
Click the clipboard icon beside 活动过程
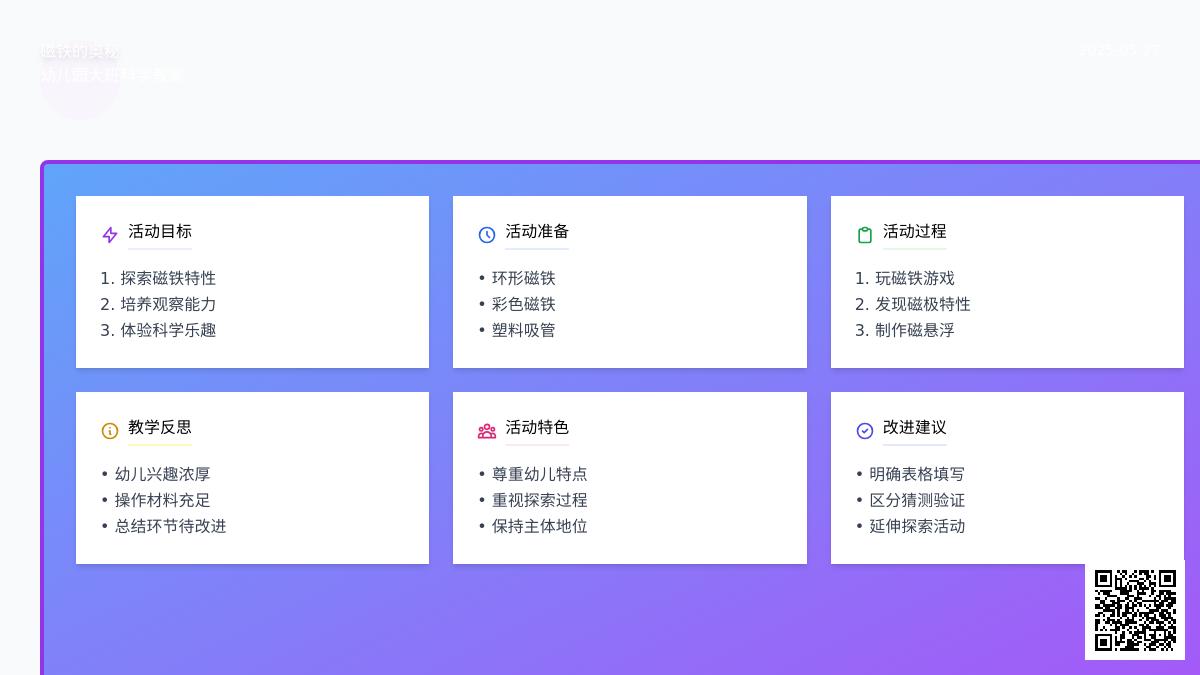click(x=865, y=235)
